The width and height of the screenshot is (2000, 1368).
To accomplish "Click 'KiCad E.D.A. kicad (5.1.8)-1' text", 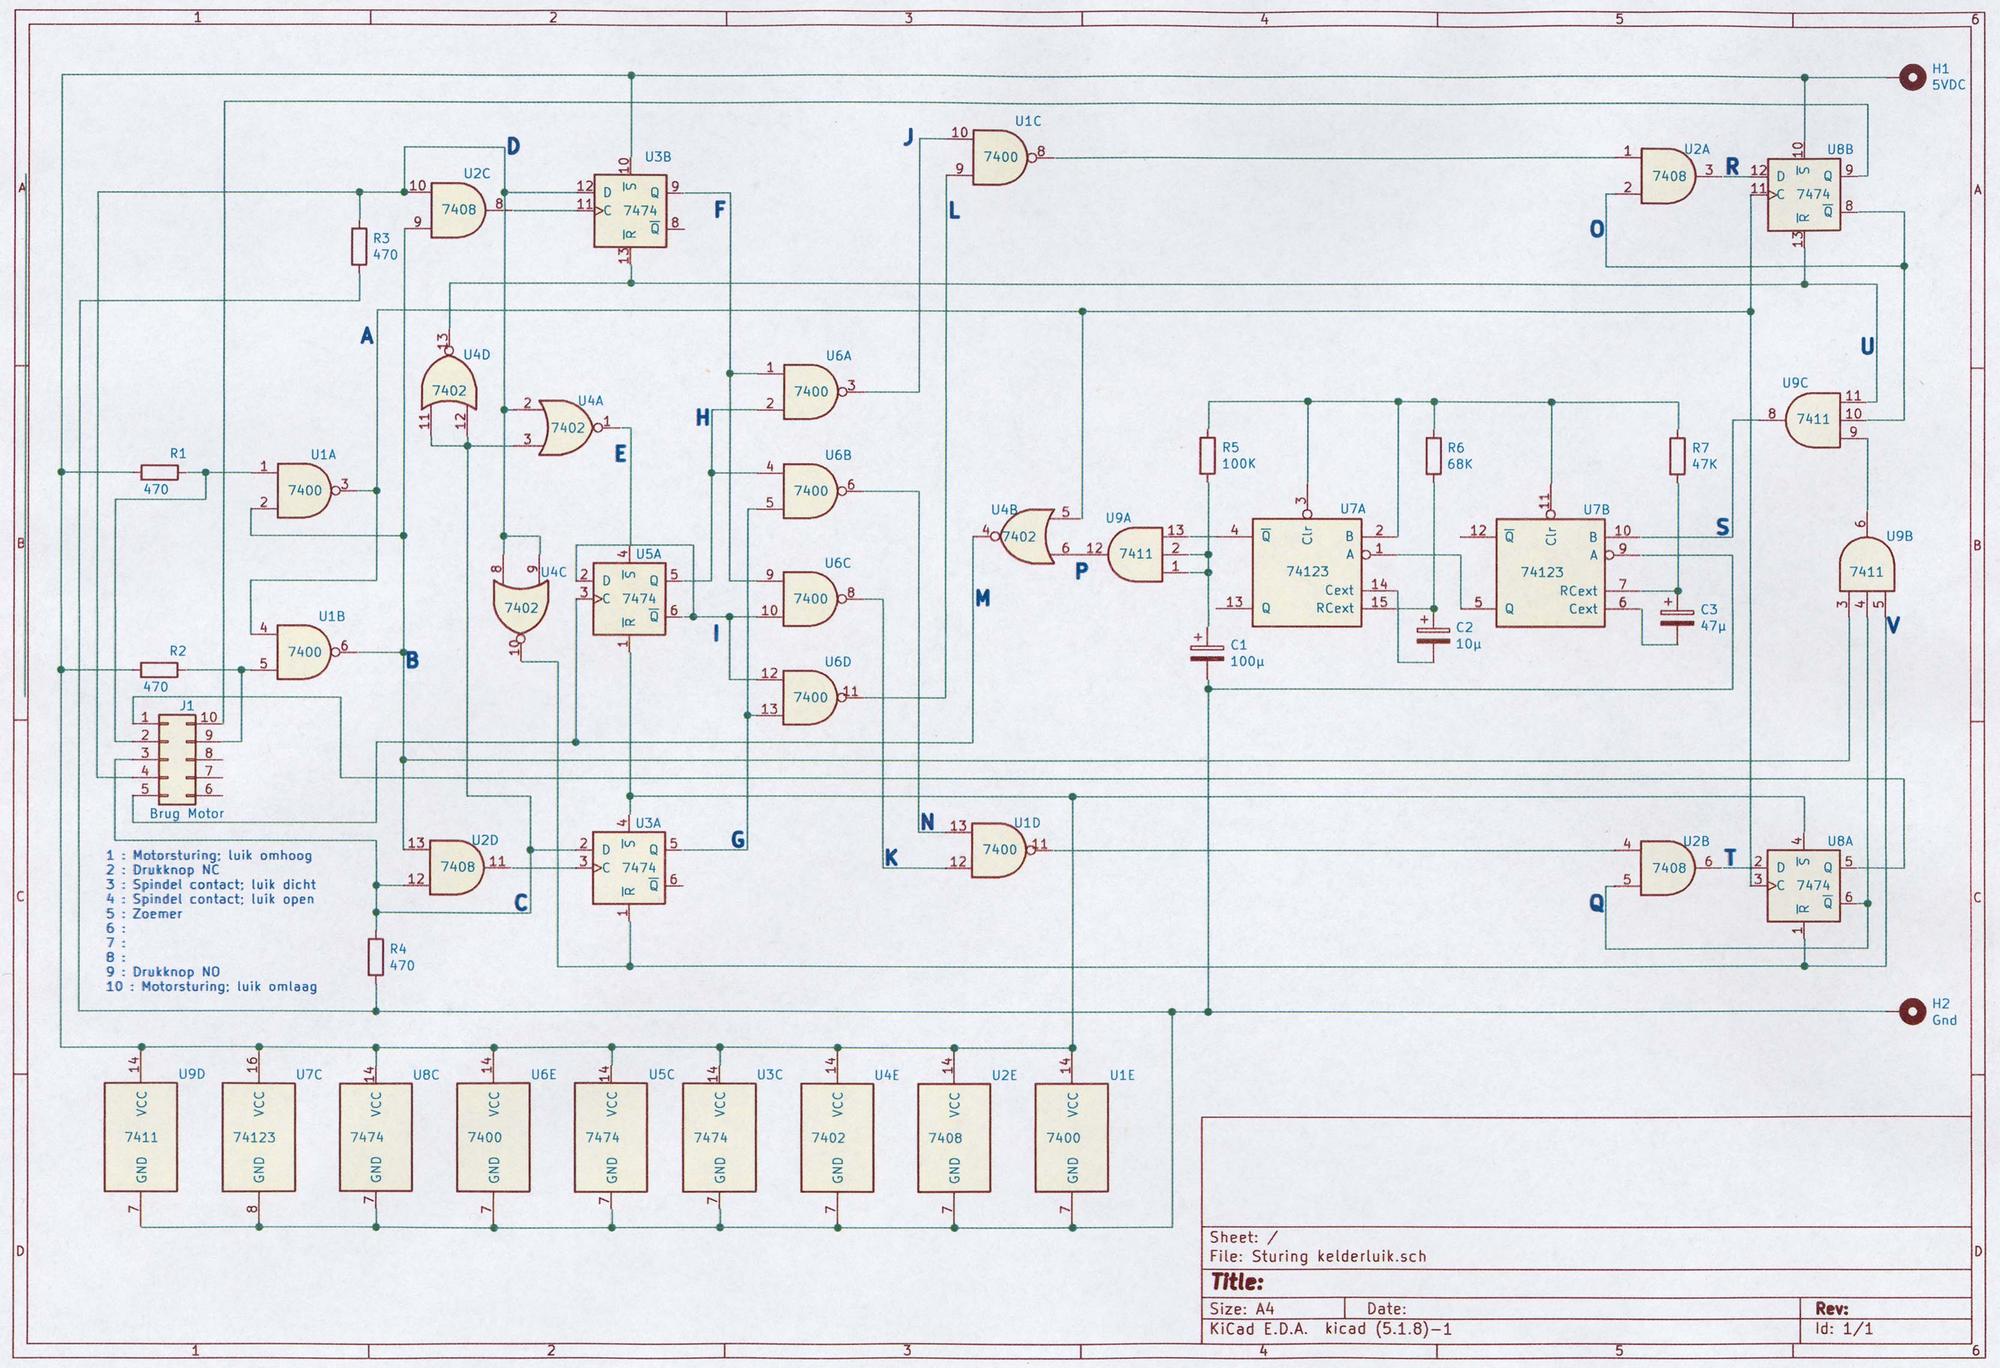I will (x=1330, y=1329).
